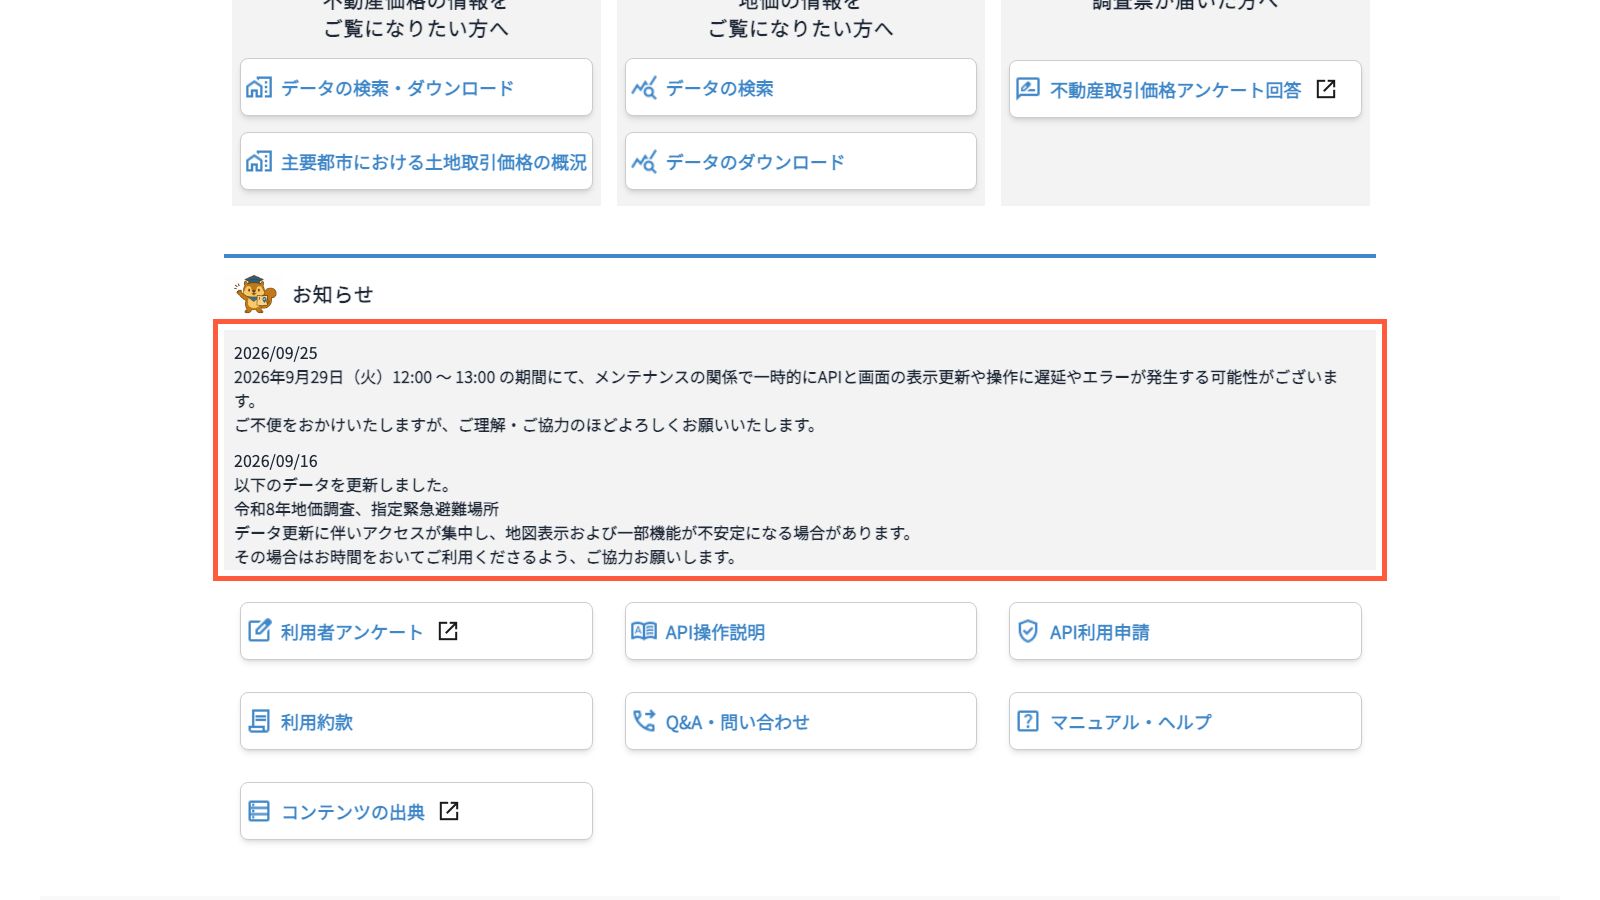Click notice date 2026/09/16
Viewport: 1600px width, 900px height.
coord(276,461)
